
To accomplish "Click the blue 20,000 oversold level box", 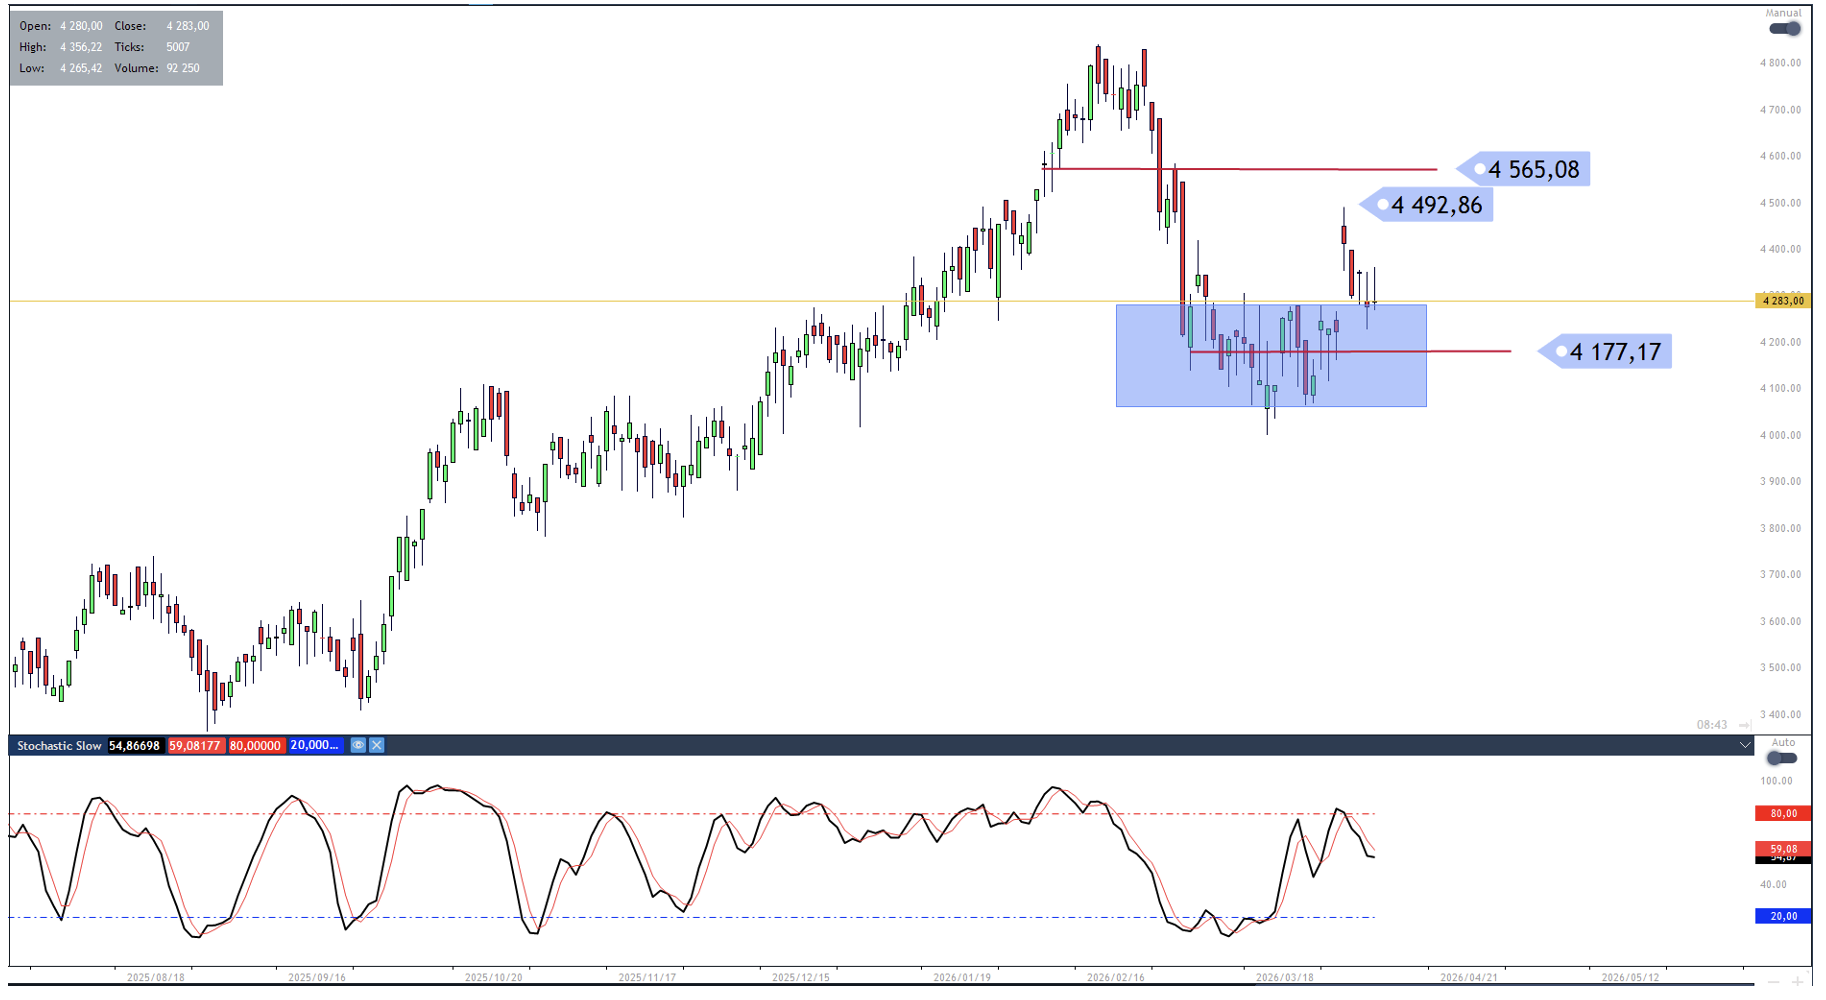I will tap(315, 746).
